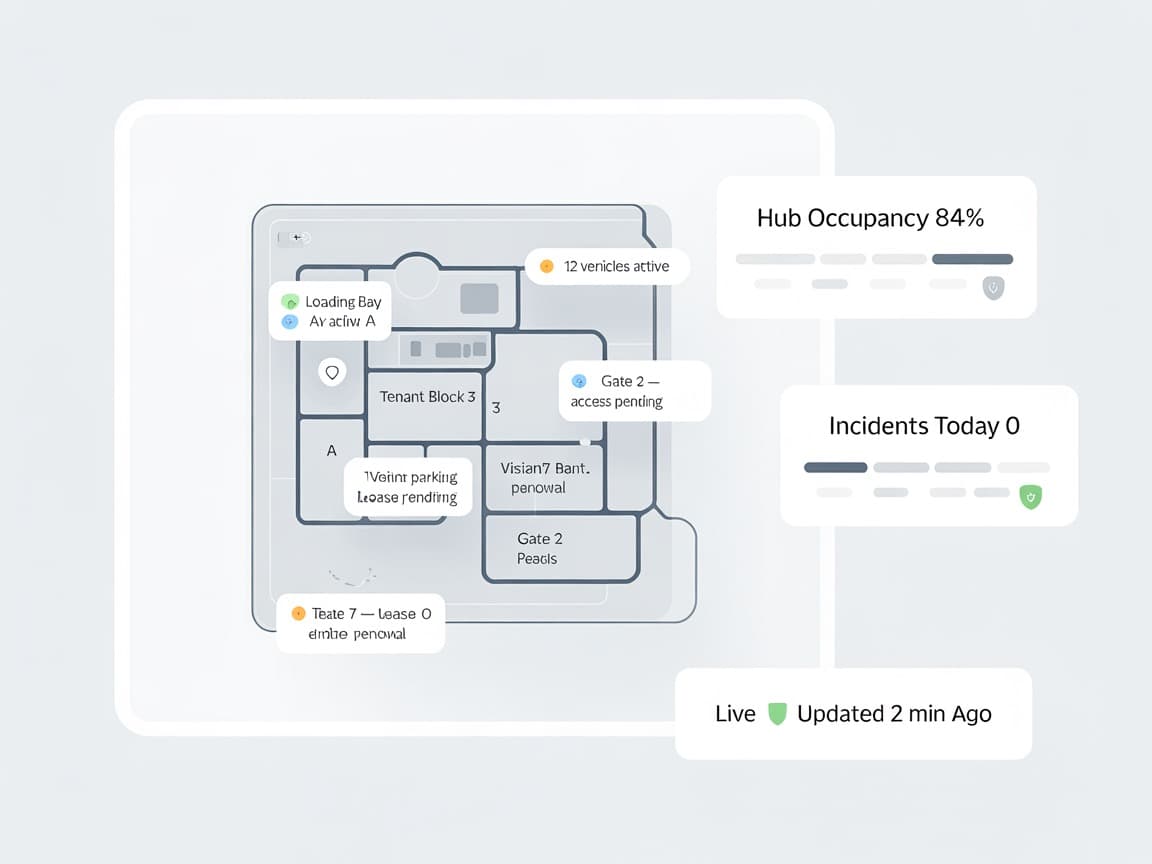Click the blue Gate 2 access pending icon
The height and width of the screenshot is (864, 1152).
578,381
